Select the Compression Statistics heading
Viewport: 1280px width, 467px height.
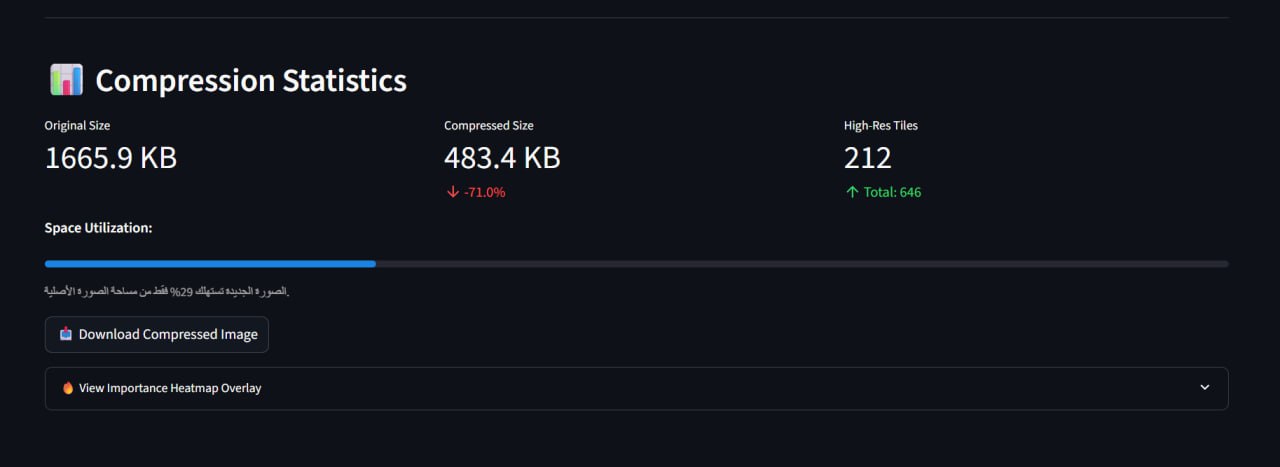click(x=251, y=81)
